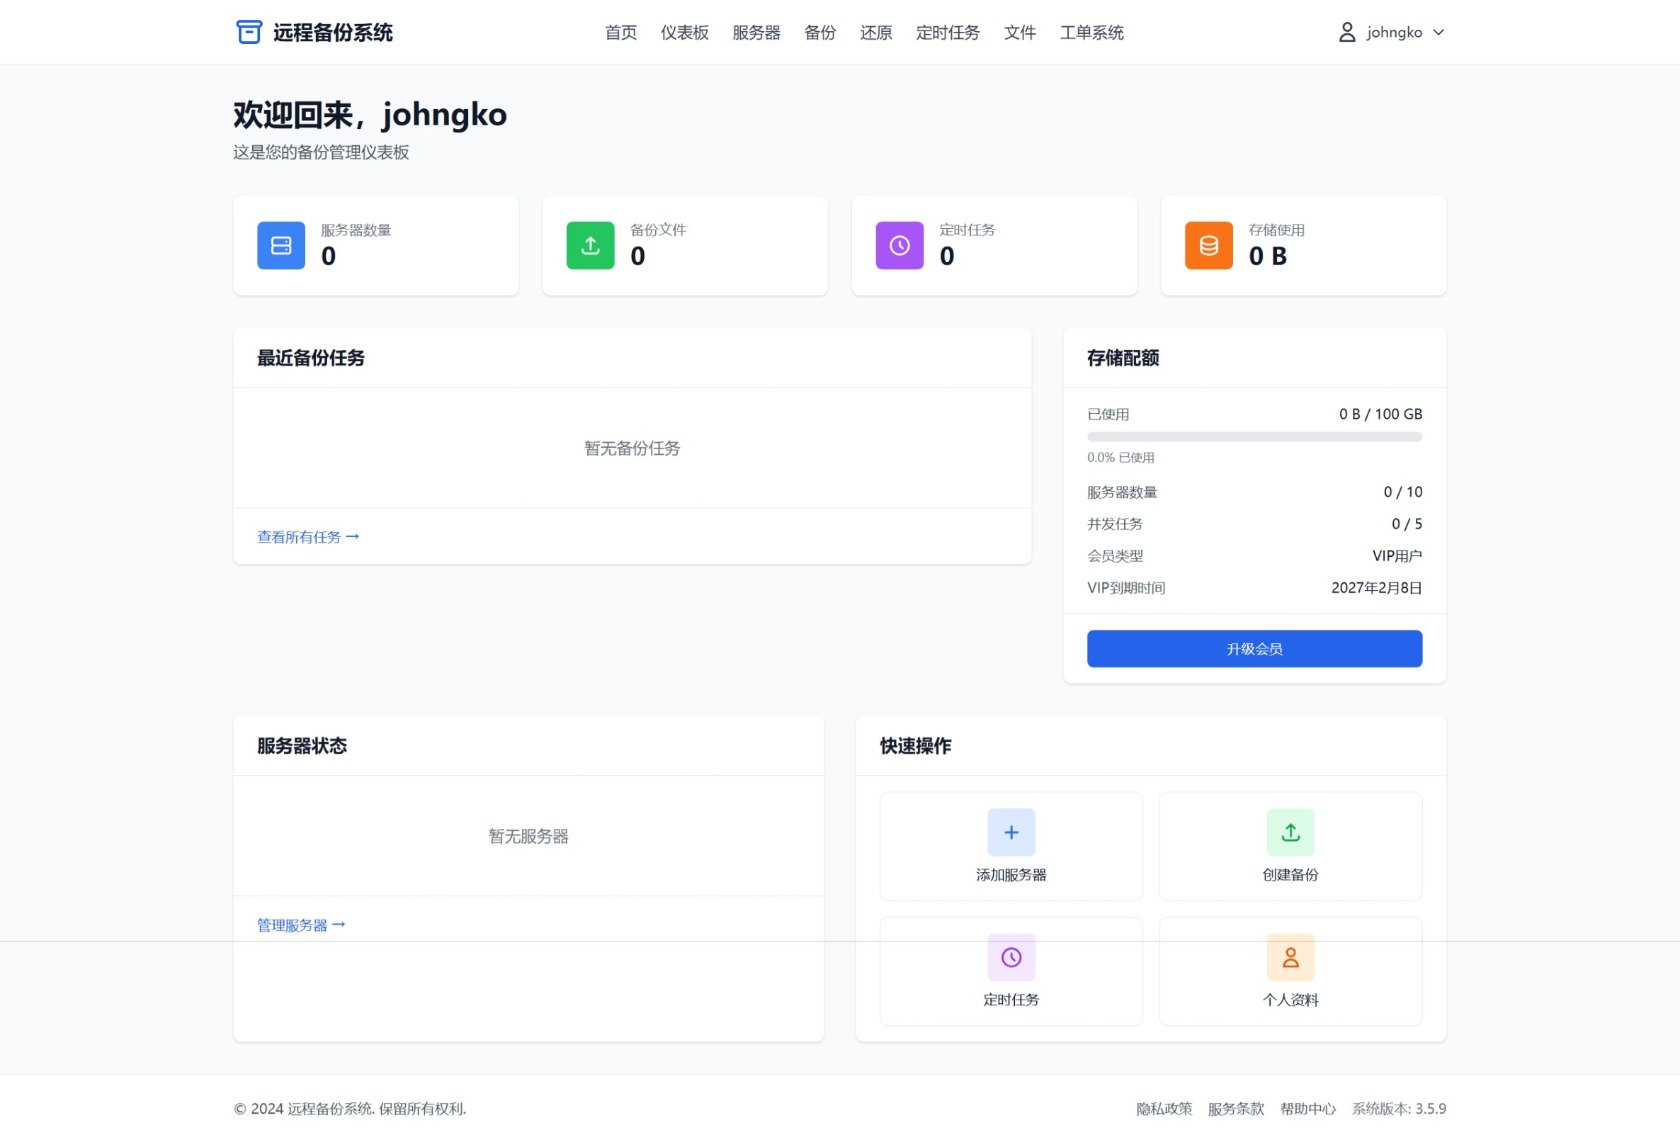Click the green backup files upload icon
1680x1142 pixels.
pos(590,246)
